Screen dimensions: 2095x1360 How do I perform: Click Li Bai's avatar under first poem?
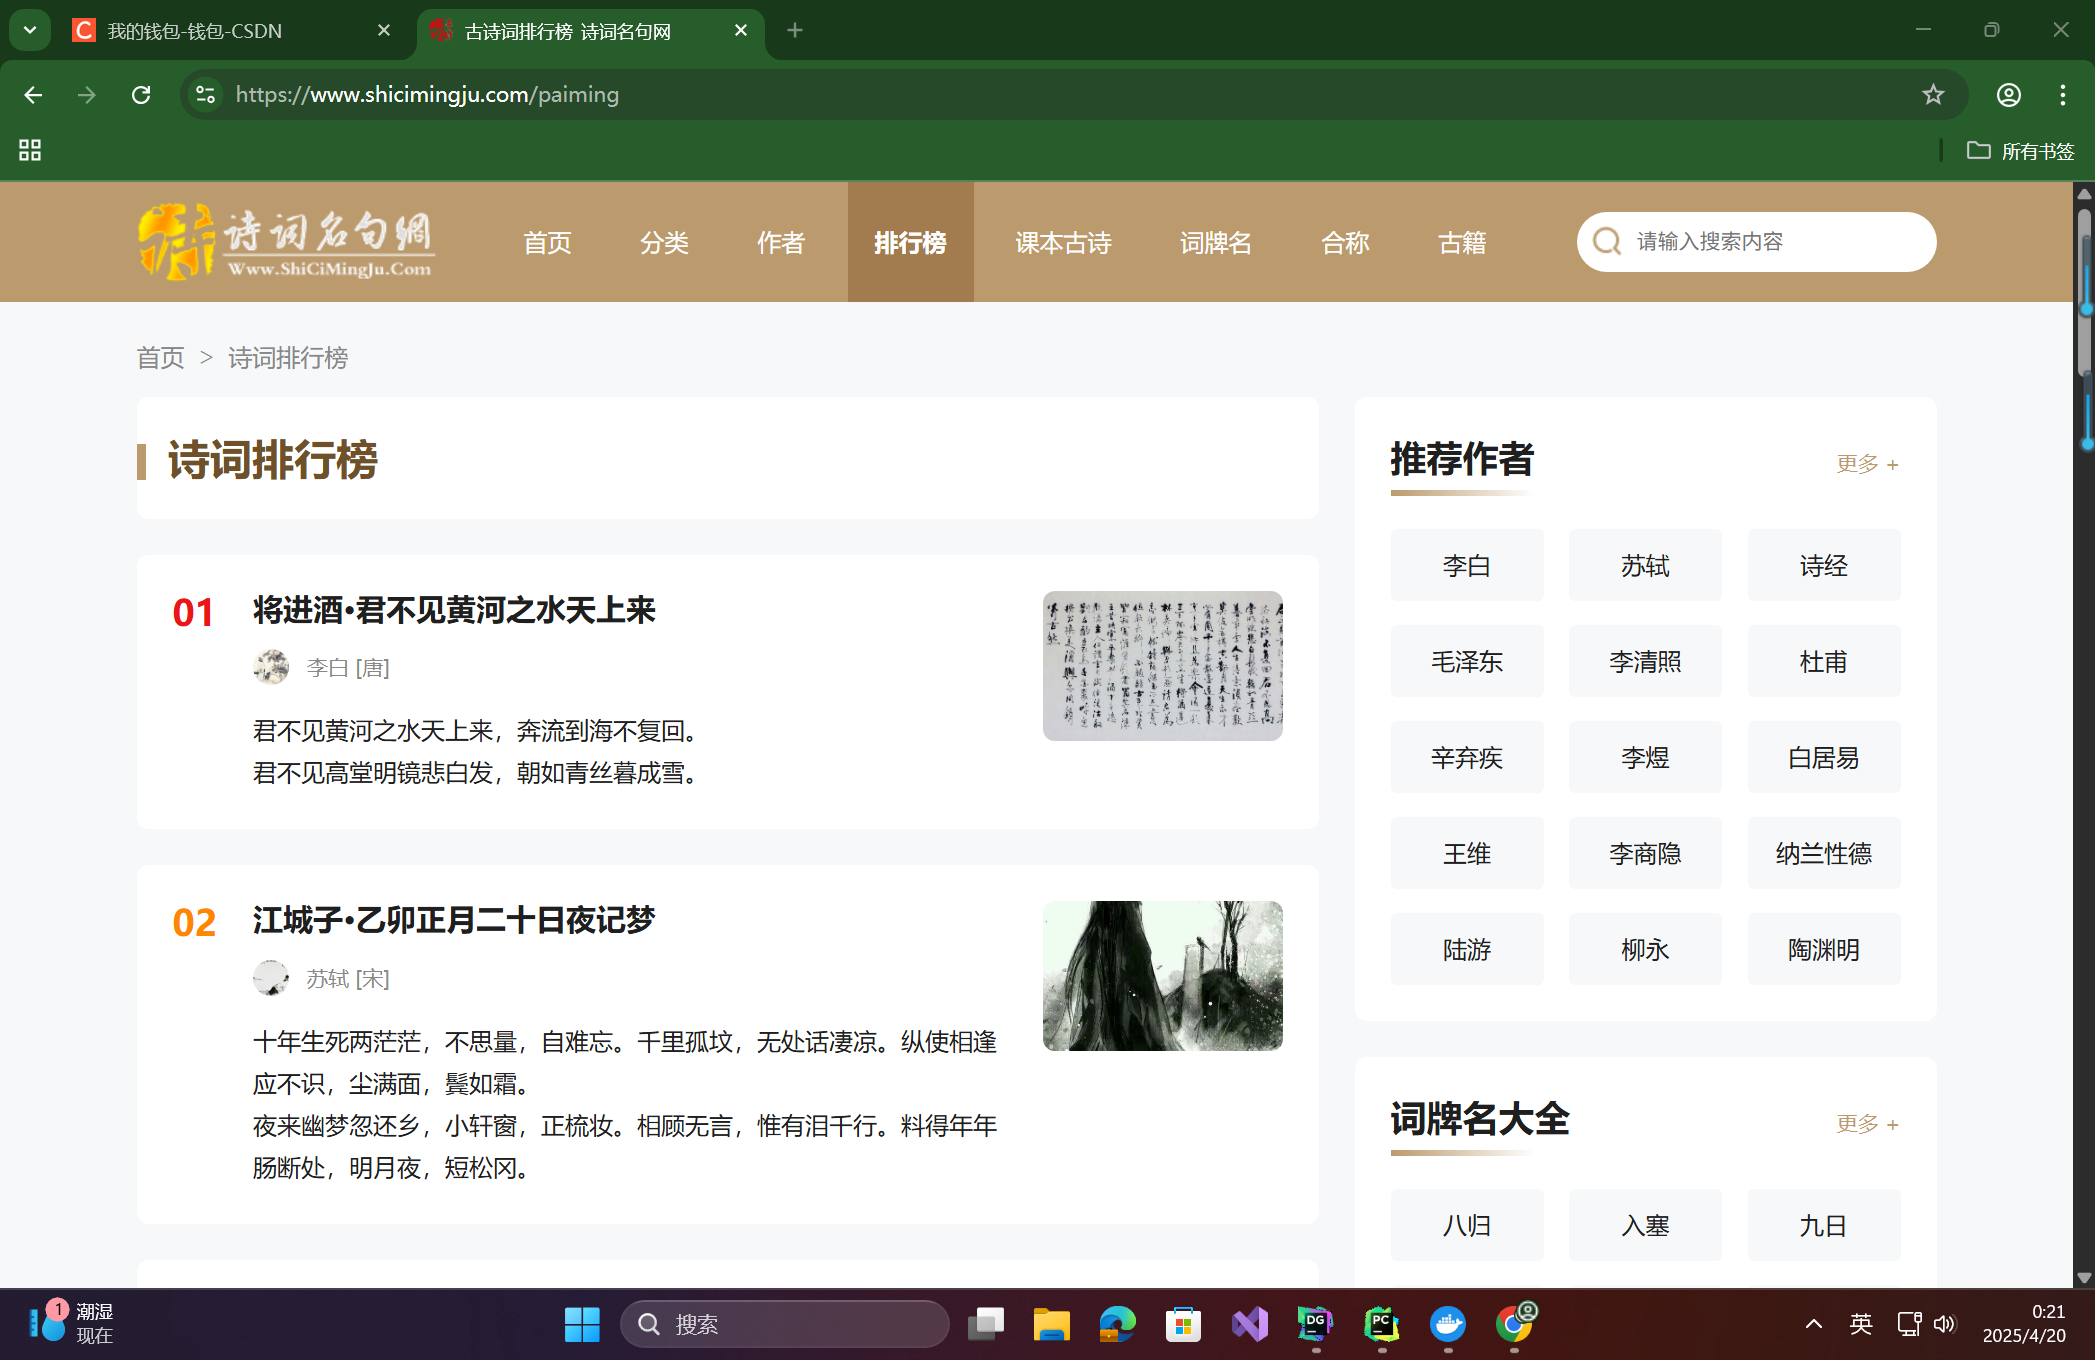(271, 667)
